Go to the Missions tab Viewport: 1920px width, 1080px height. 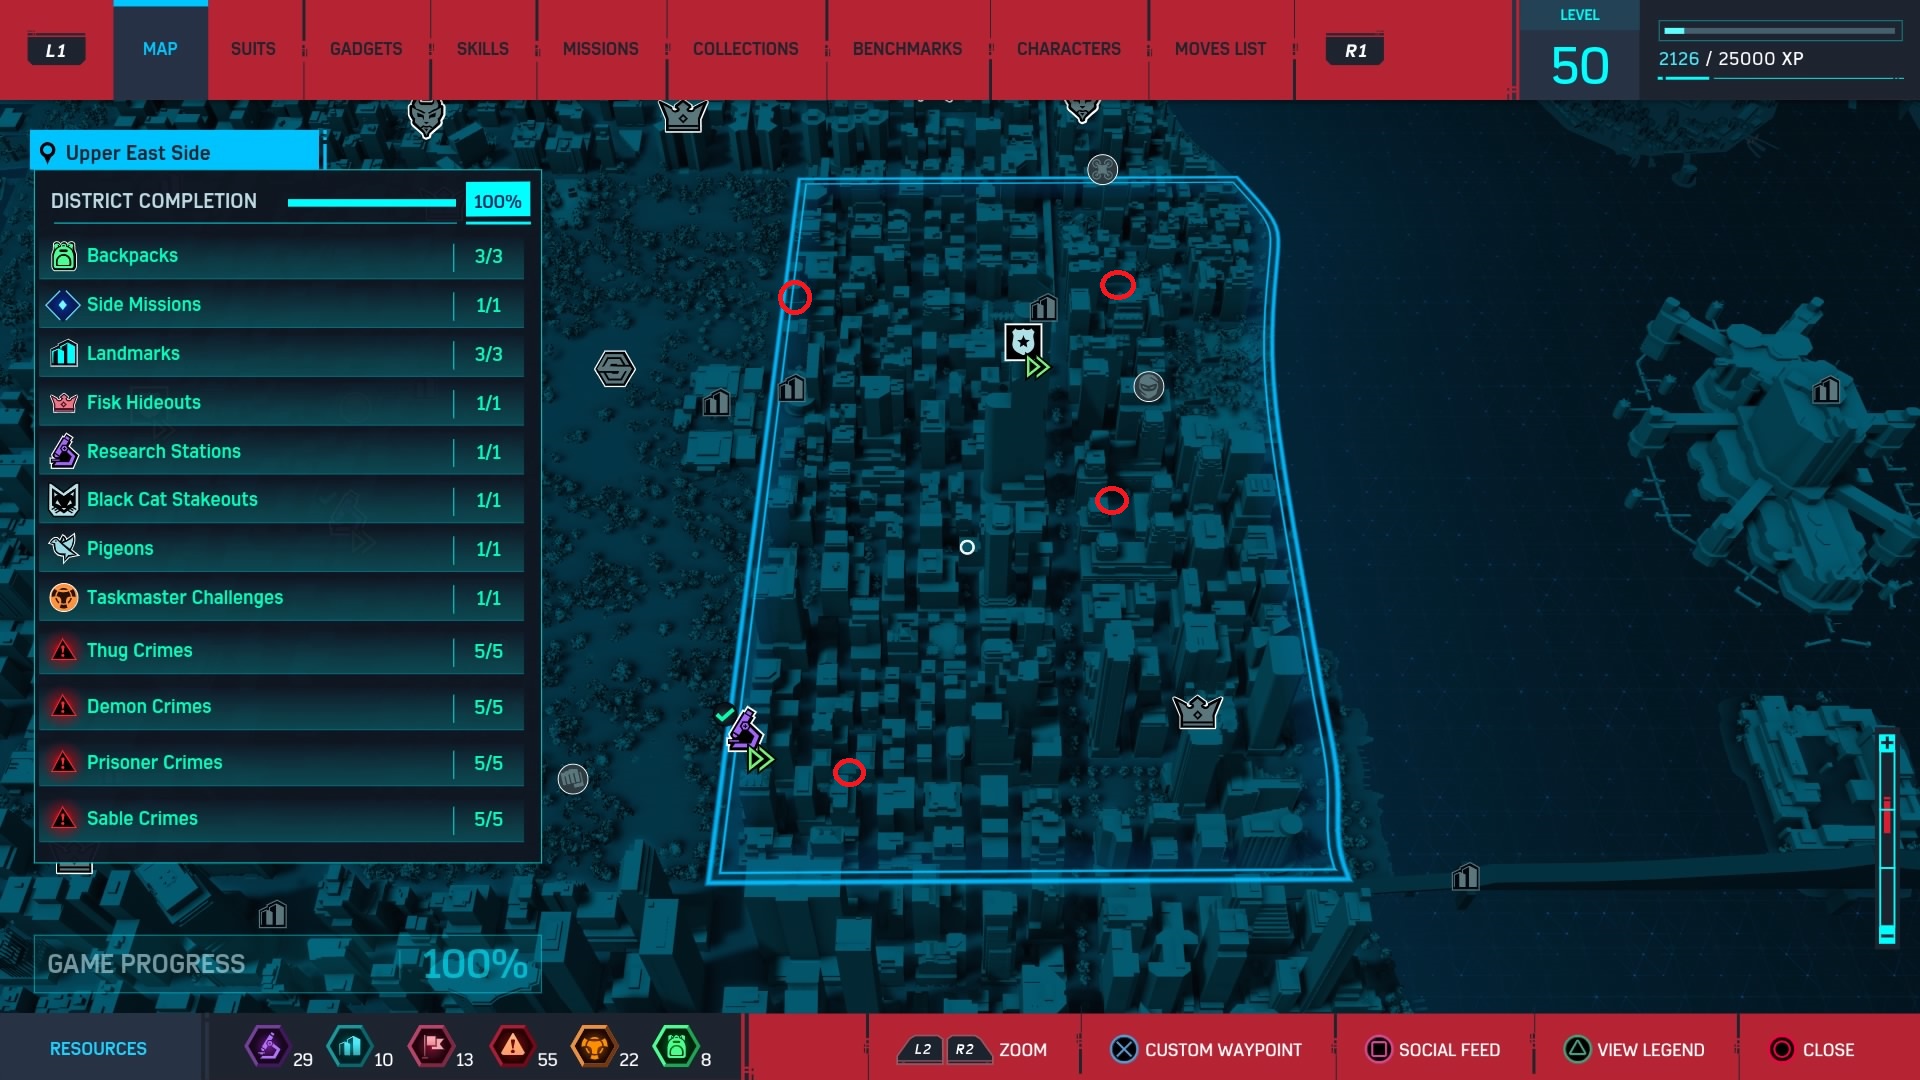(x=600, y=49)
